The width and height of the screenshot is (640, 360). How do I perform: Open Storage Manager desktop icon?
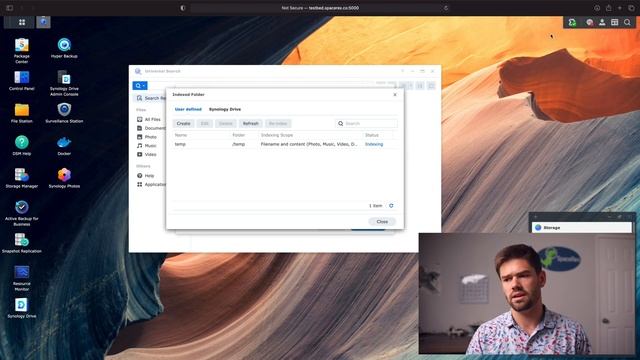coord(22,178)
